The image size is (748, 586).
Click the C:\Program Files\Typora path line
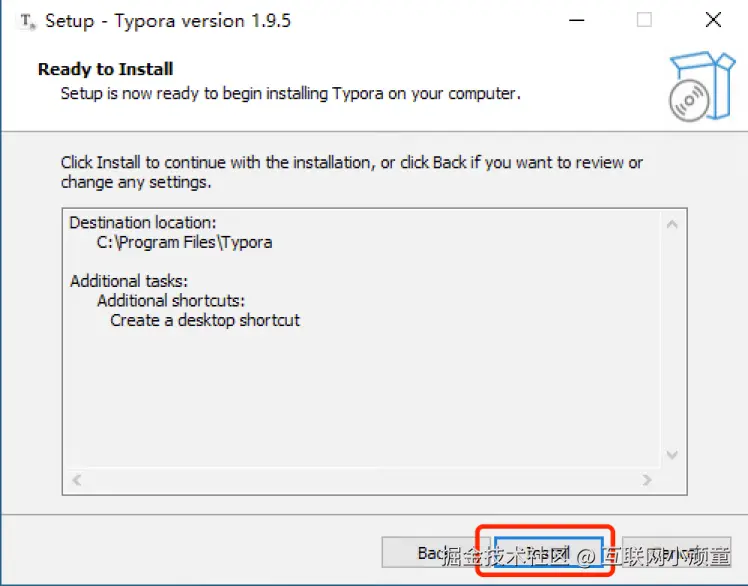pos(184,242)
